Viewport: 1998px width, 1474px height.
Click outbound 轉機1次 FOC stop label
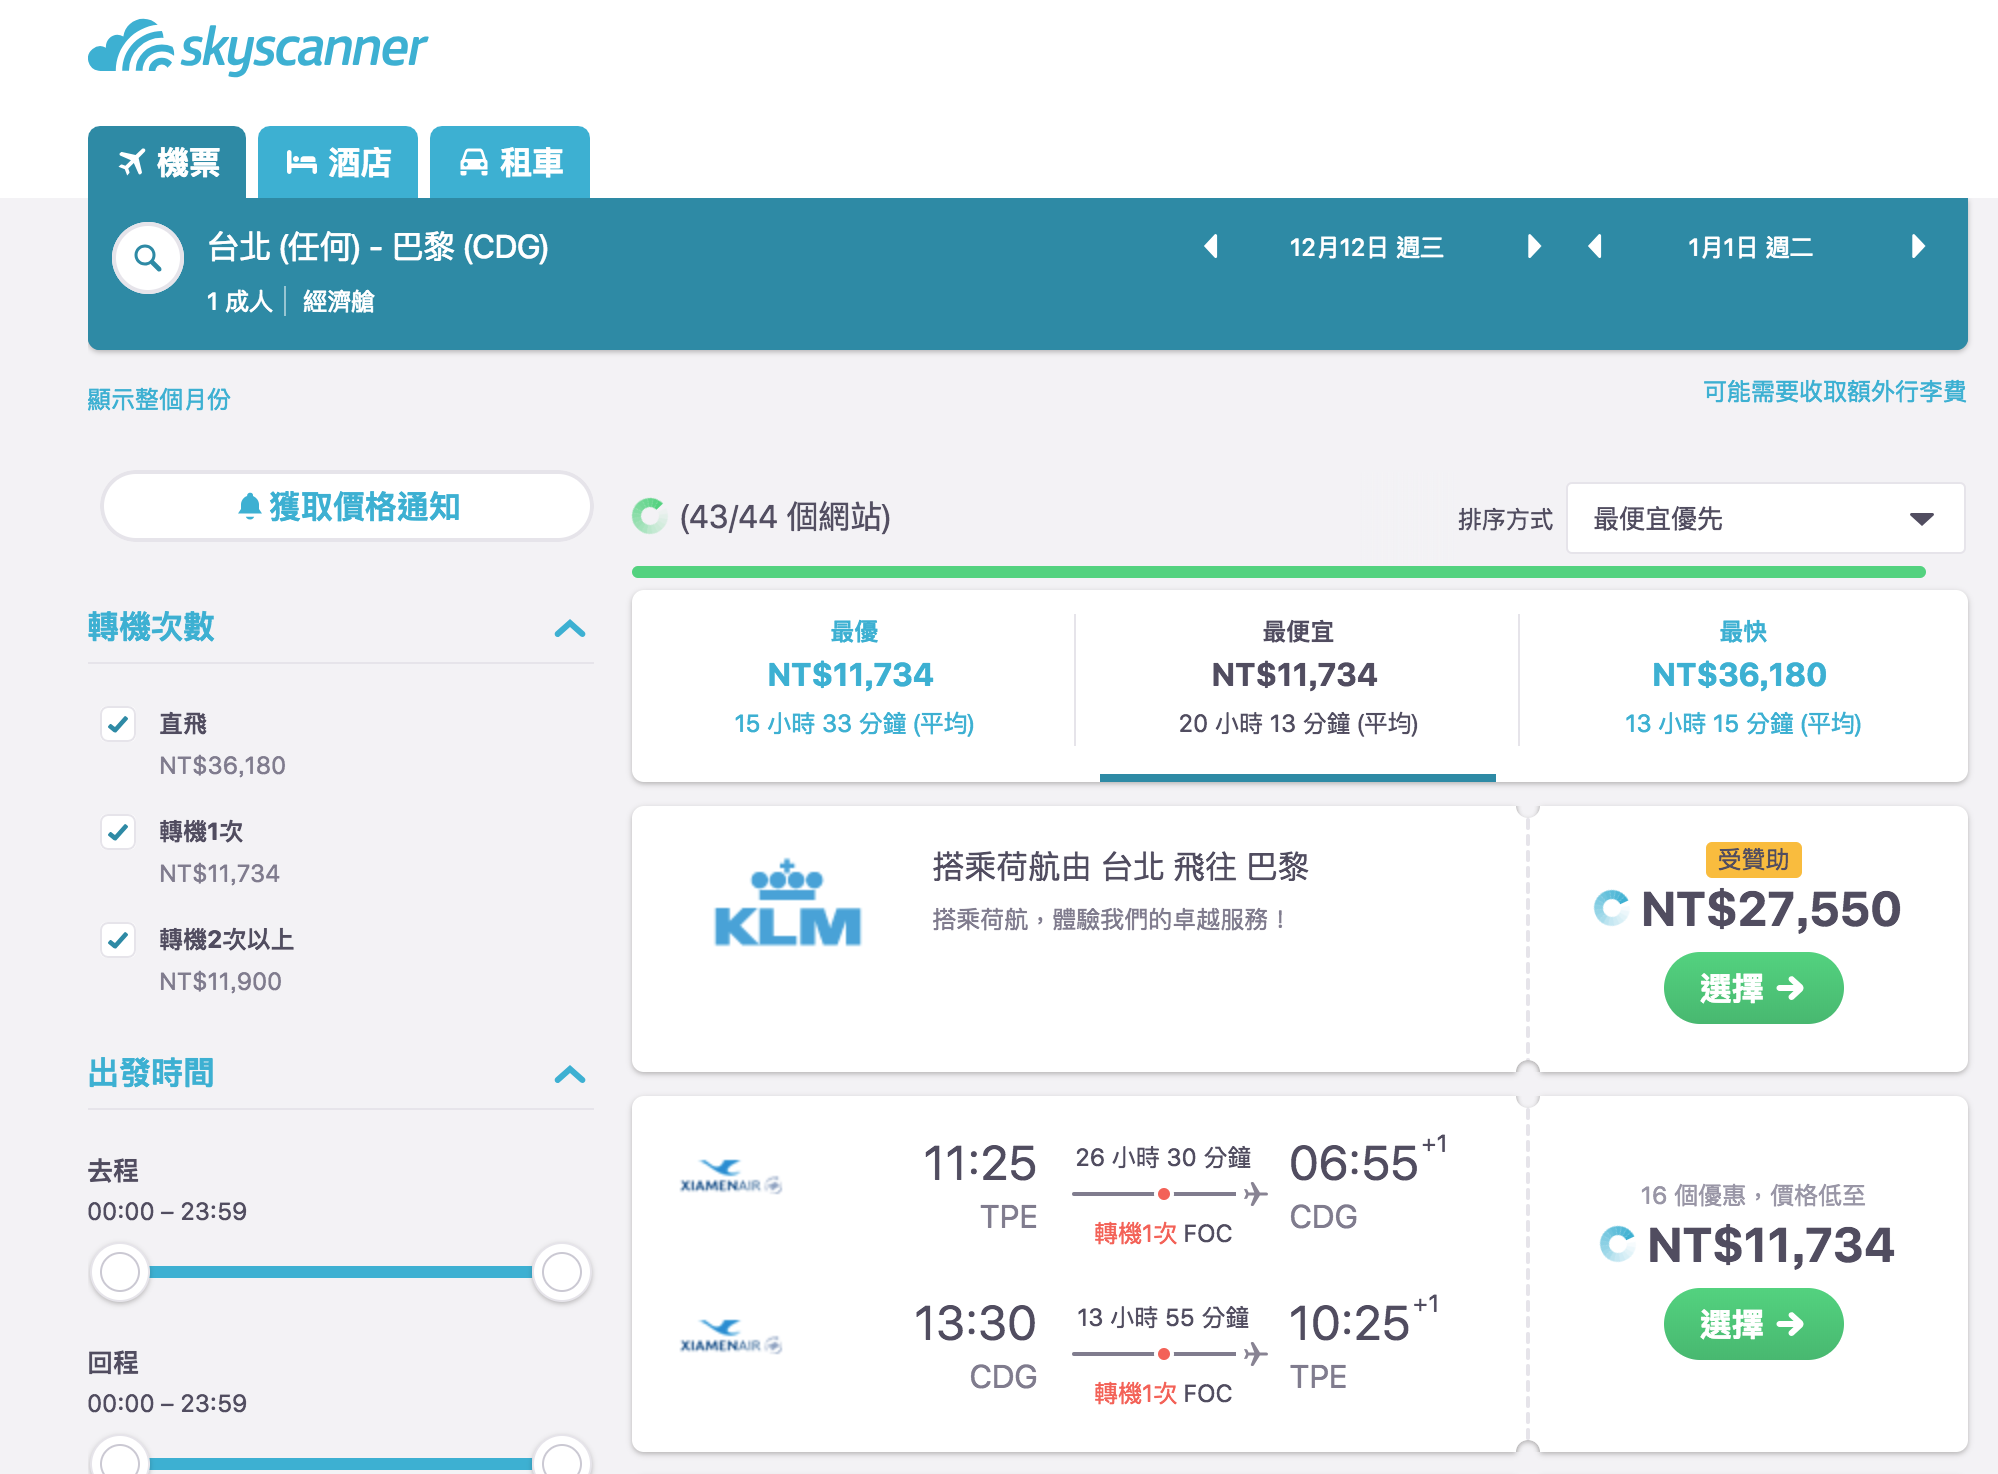pos(1163,1233)
